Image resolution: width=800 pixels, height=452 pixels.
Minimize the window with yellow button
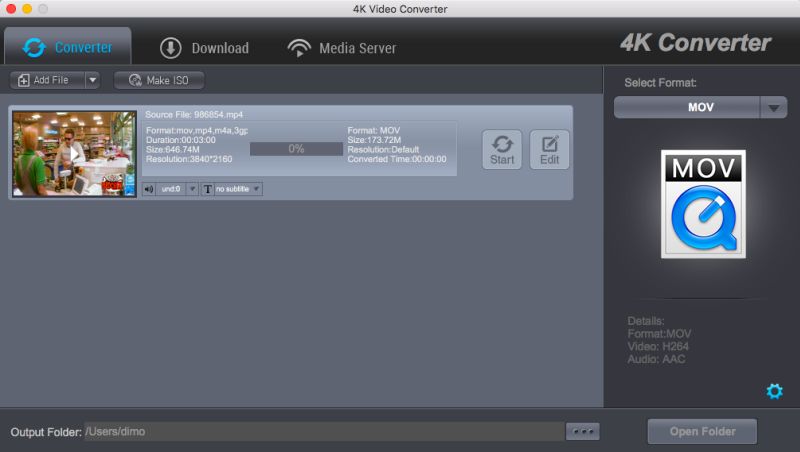pos(27,9)
